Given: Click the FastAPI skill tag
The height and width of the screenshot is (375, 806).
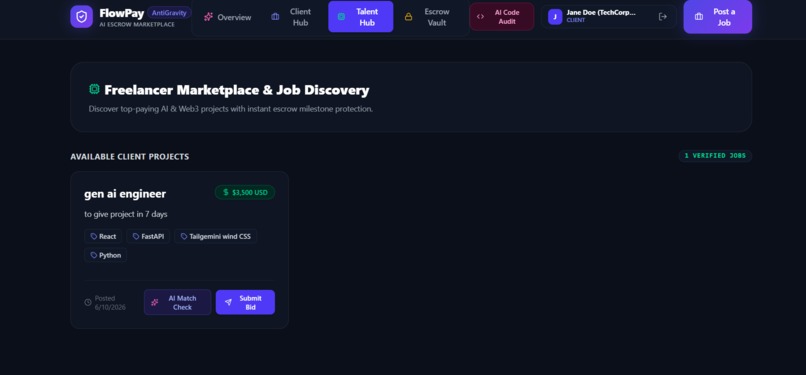Looking at the screenshot, I should tap(148, 236).
